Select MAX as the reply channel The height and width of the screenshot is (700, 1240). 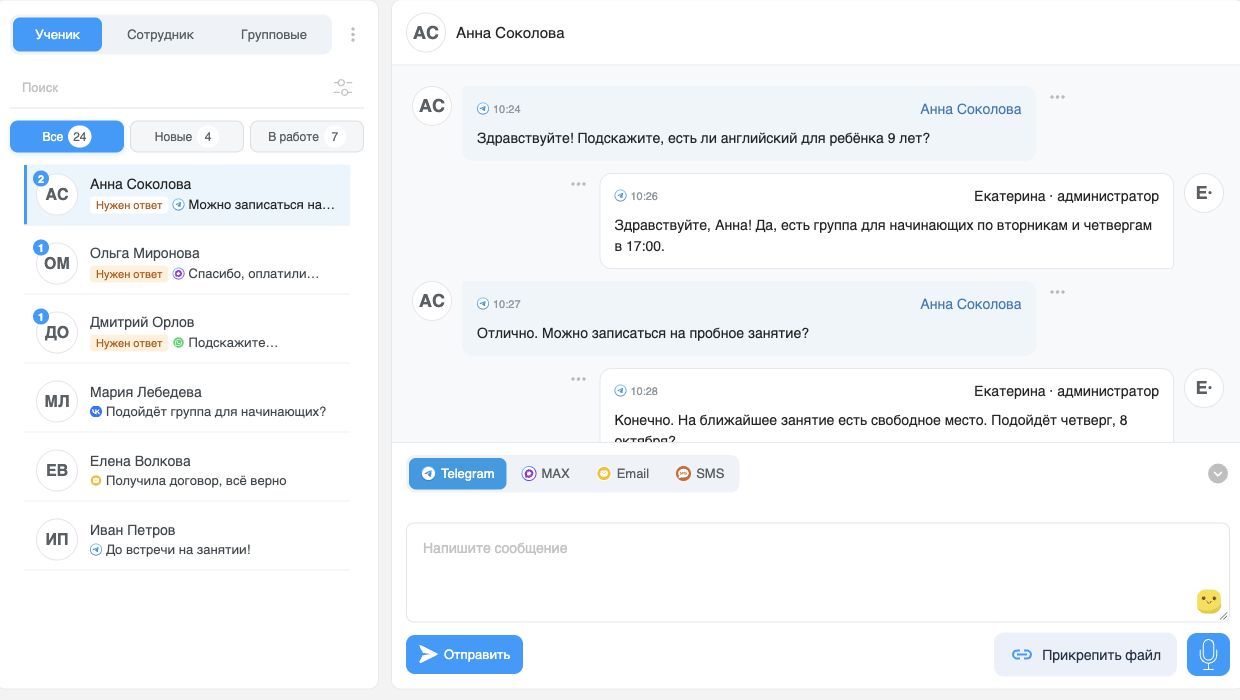(546, 474)
